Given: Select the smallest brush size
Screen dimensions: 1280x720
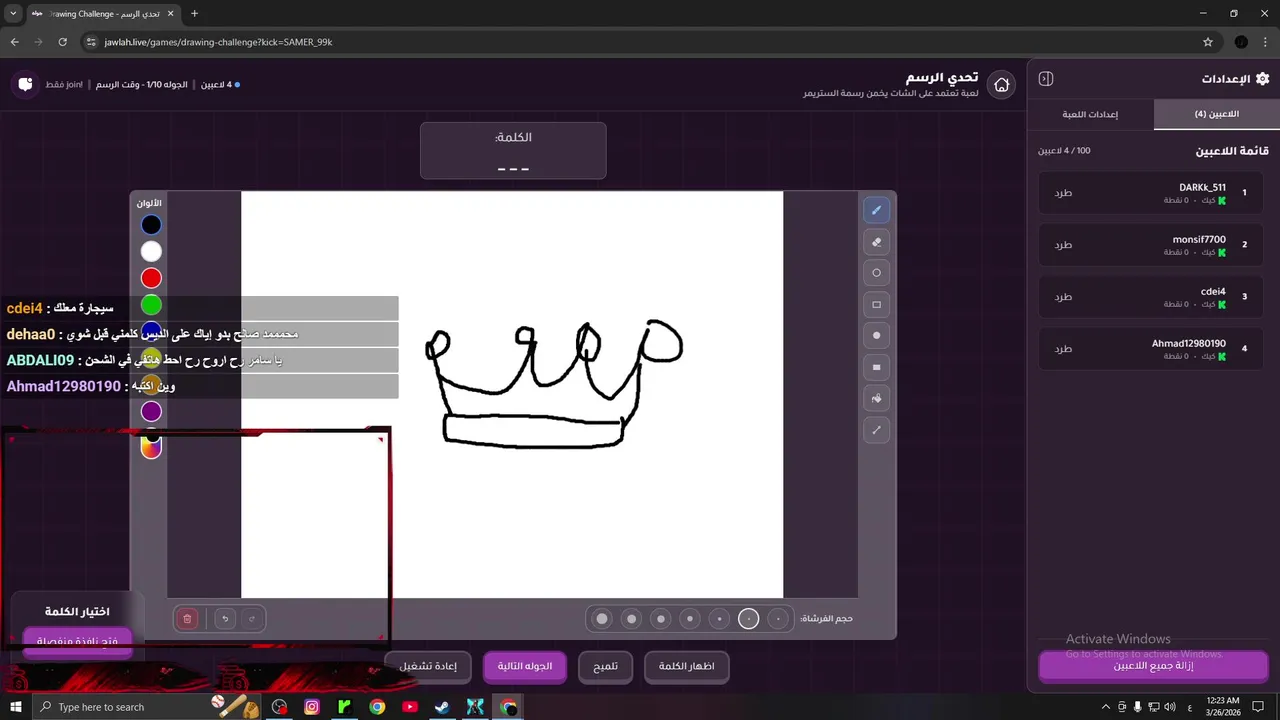Looking at the screenshot, I should pos(778,619).
